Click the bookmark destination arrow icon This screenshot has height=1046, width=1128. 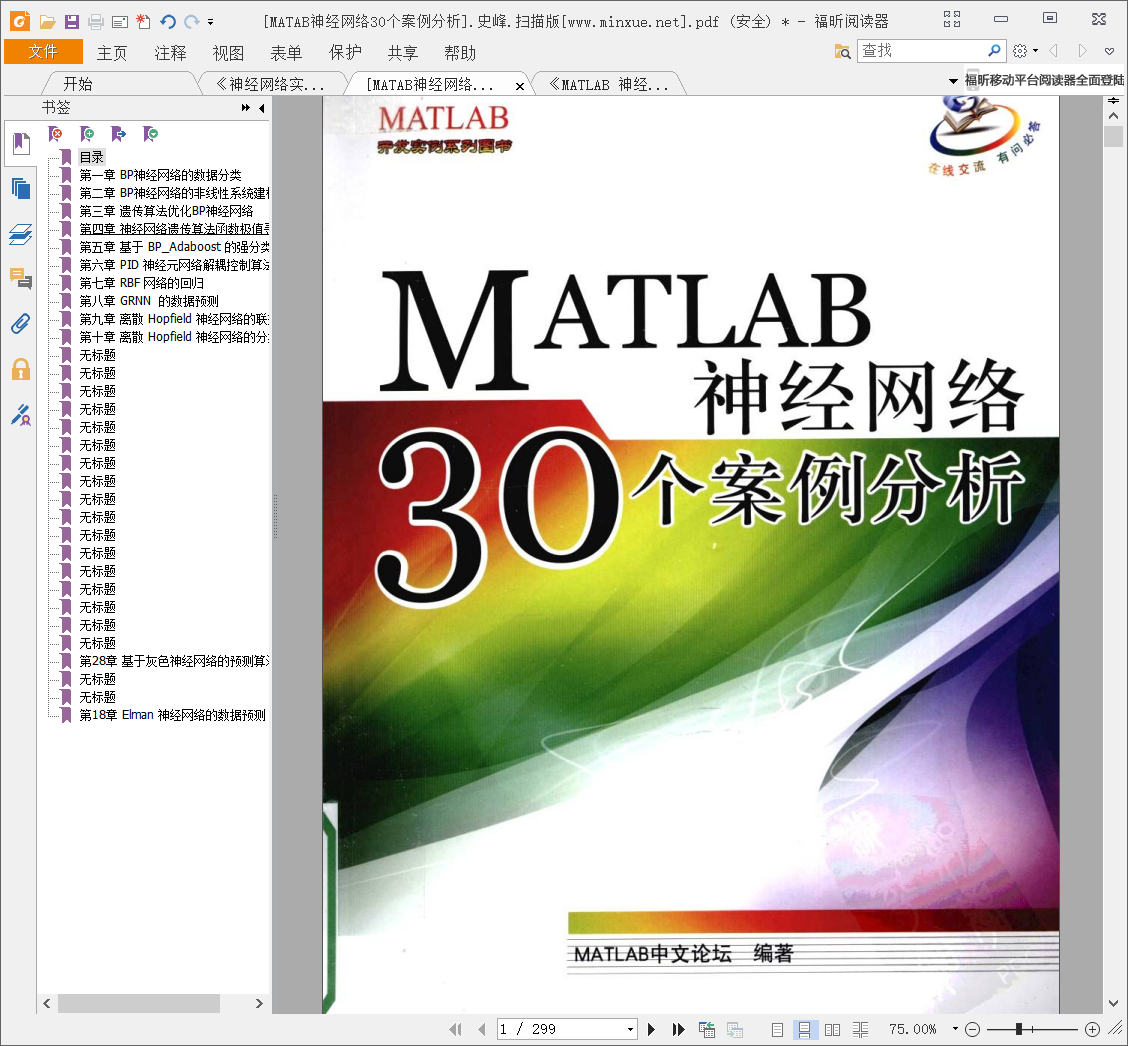click(x=119, y=133)
